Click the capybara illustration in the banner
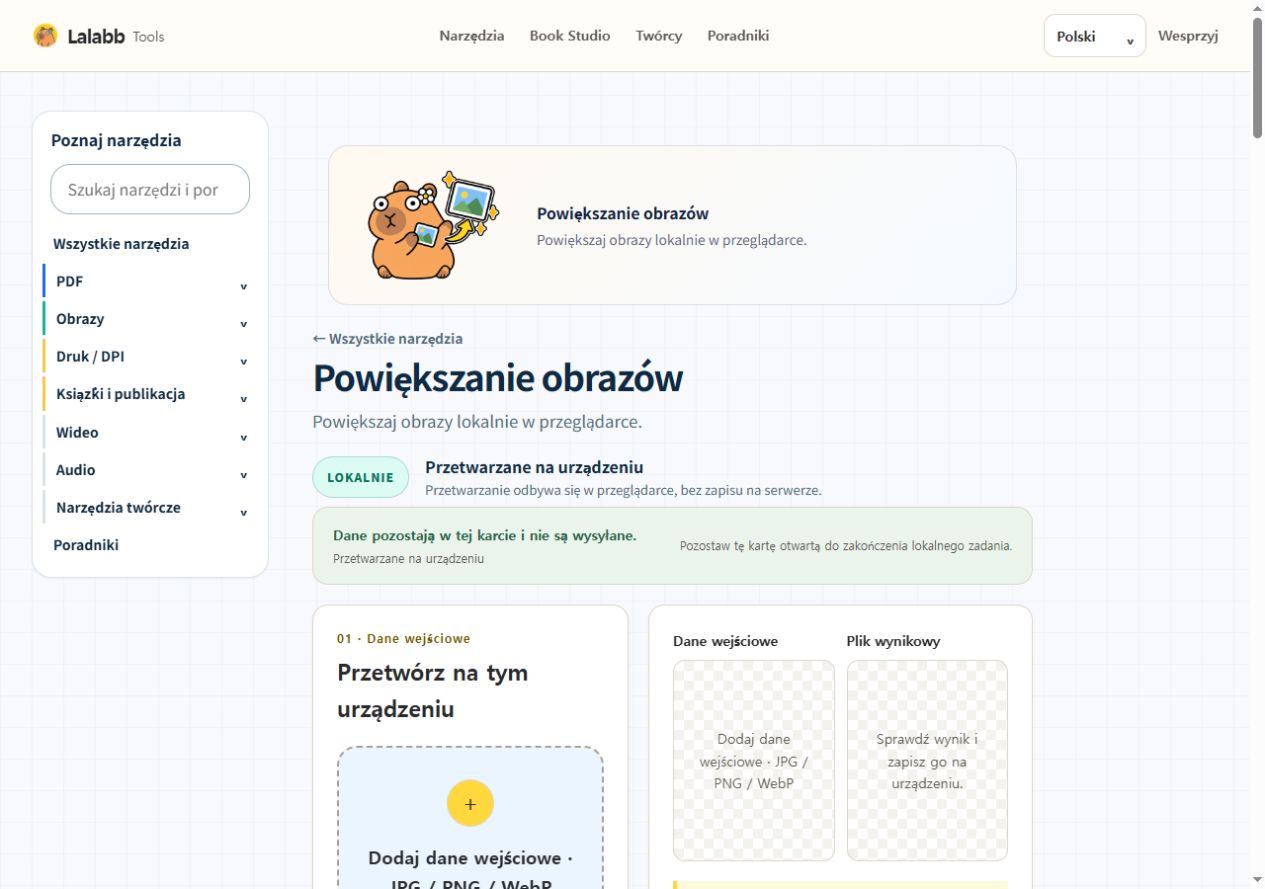Viewport: 1265px width, 889px height. pyautogui.click(x=431, y=224)
